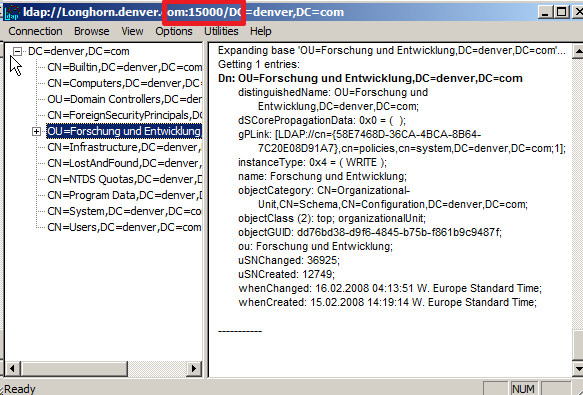Select the CN=Computers tree item
583x395 pixels.
125,83
